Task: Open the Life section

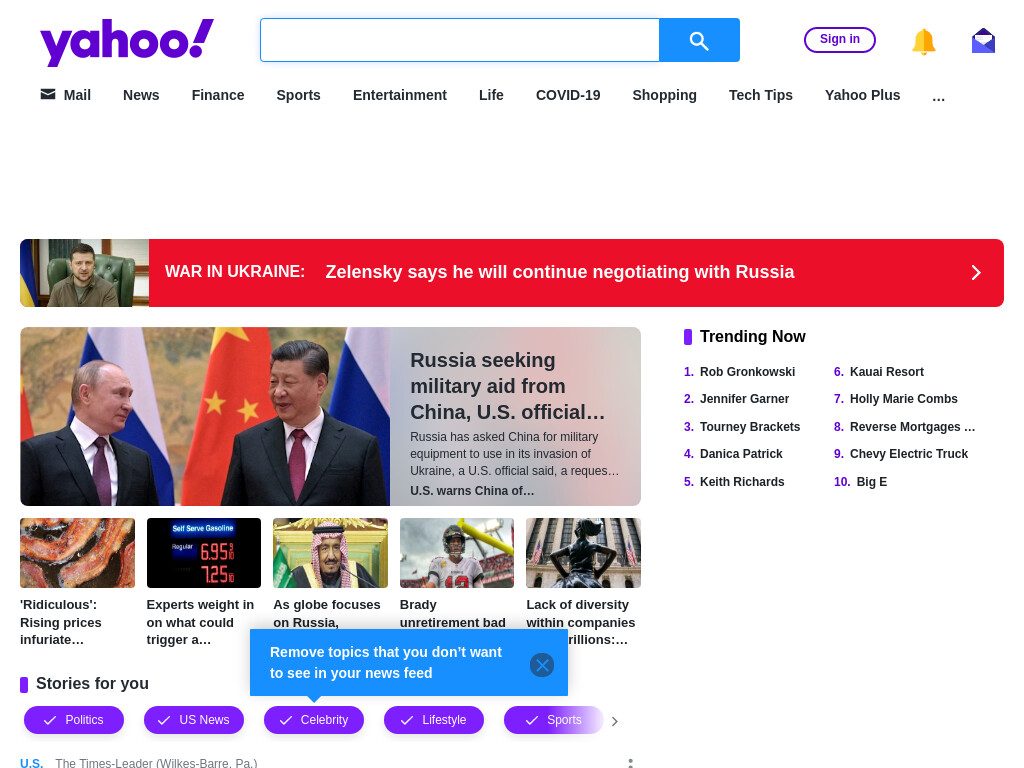Action: point(491,95)
